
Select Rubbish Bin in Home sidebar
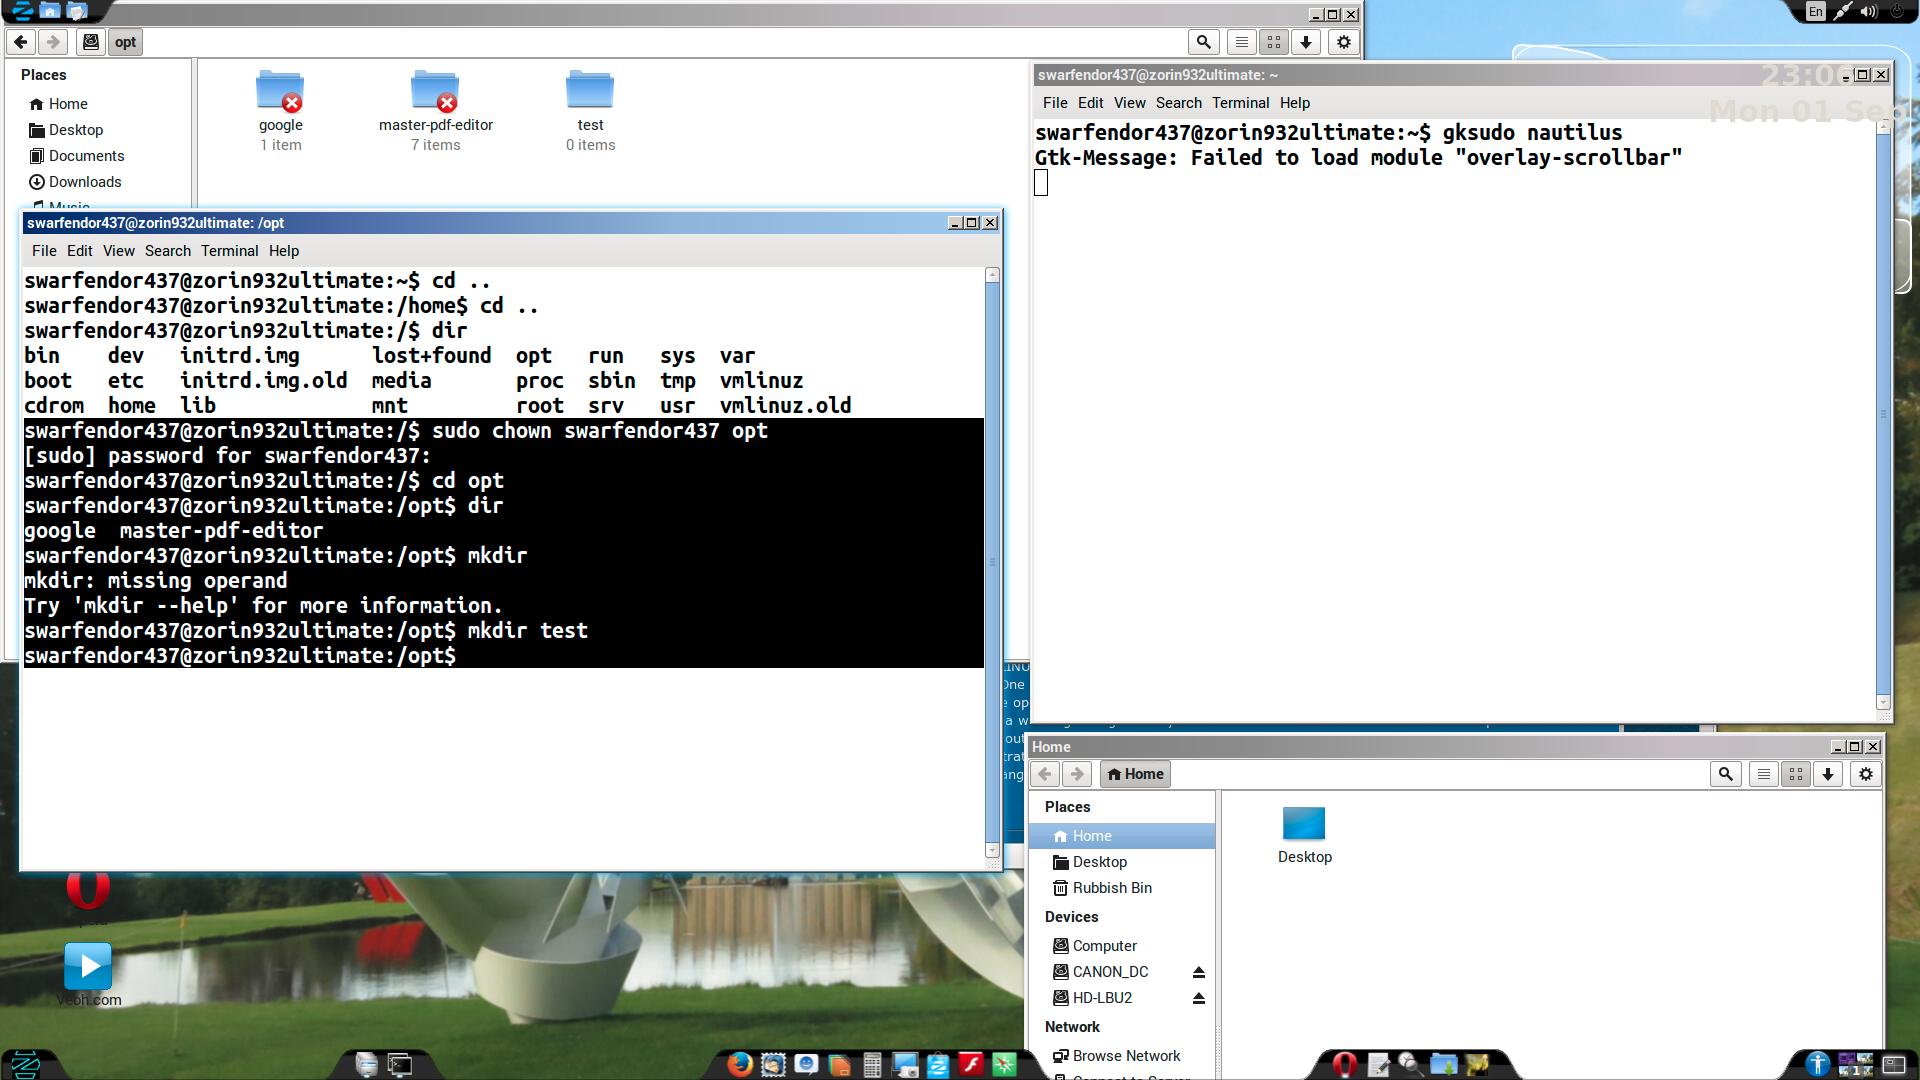pos(1111,888)
